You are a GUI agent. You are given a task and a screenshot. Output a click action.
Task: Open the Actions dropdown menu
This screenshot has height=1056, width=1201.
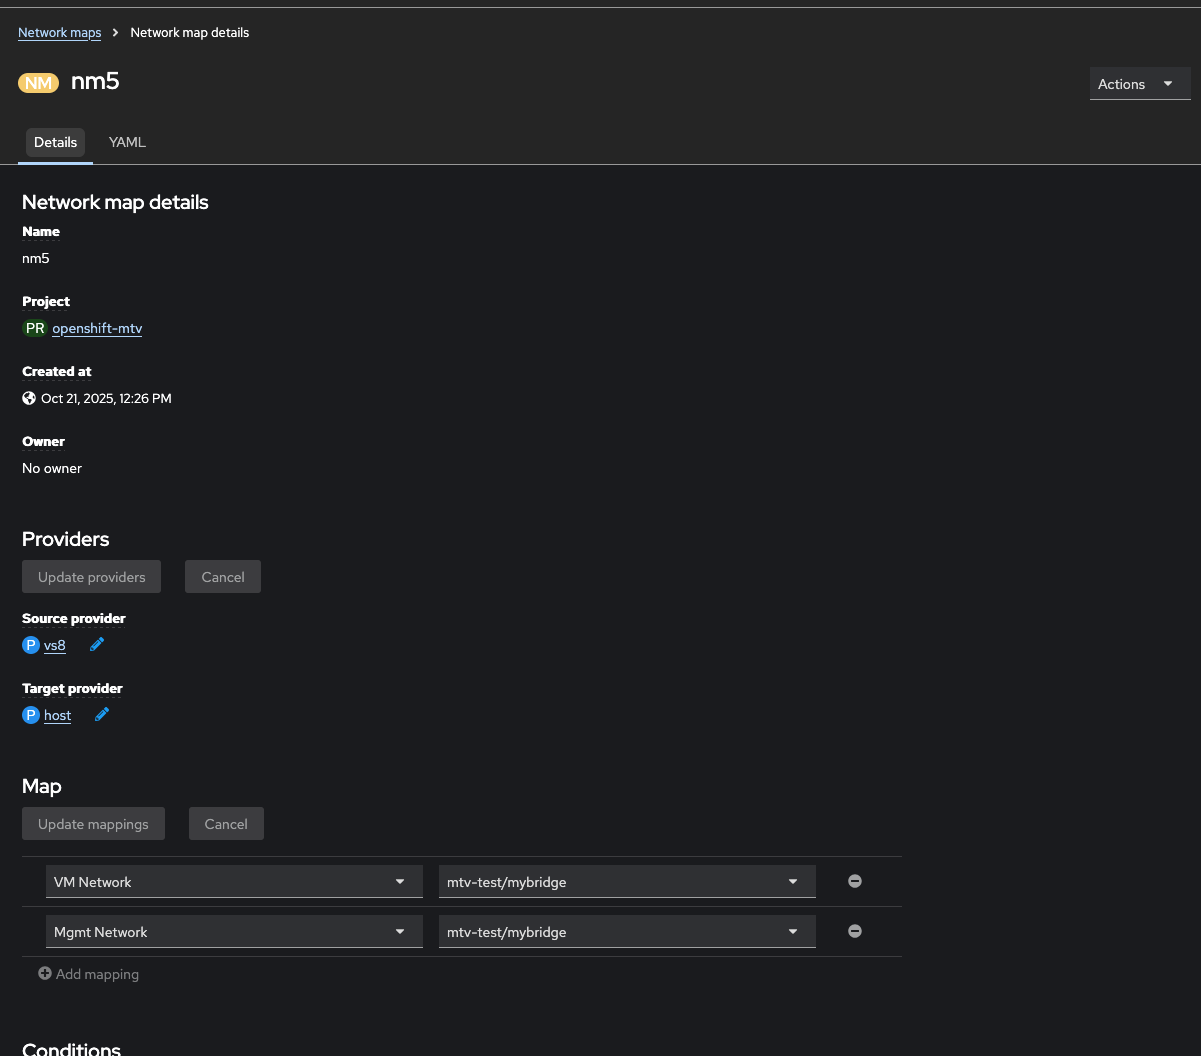[x=1139, y=84]
